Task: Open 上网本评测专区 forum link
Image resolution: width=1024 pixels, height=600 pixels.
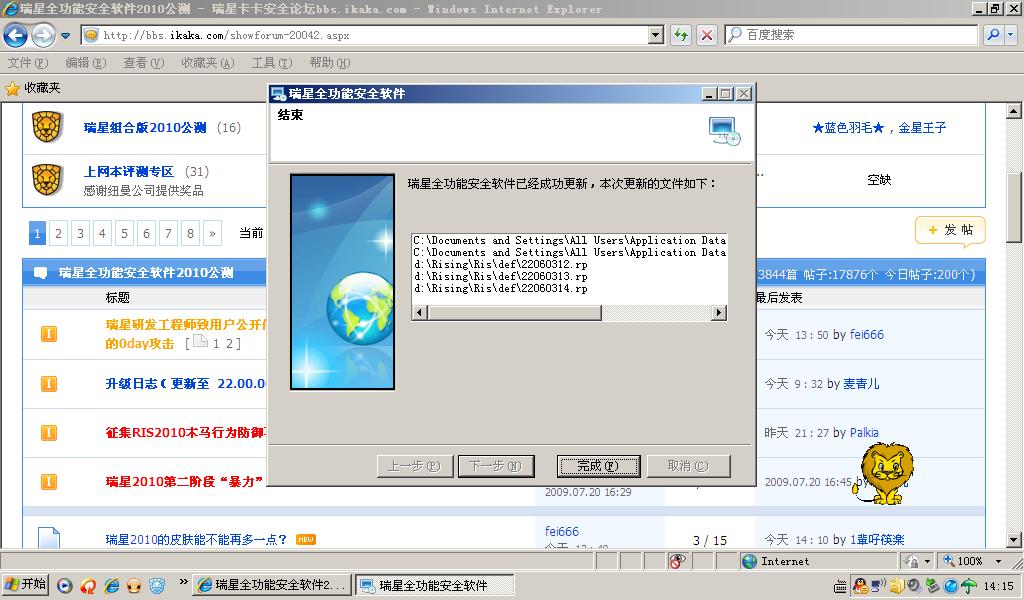Action: (129, 172)
